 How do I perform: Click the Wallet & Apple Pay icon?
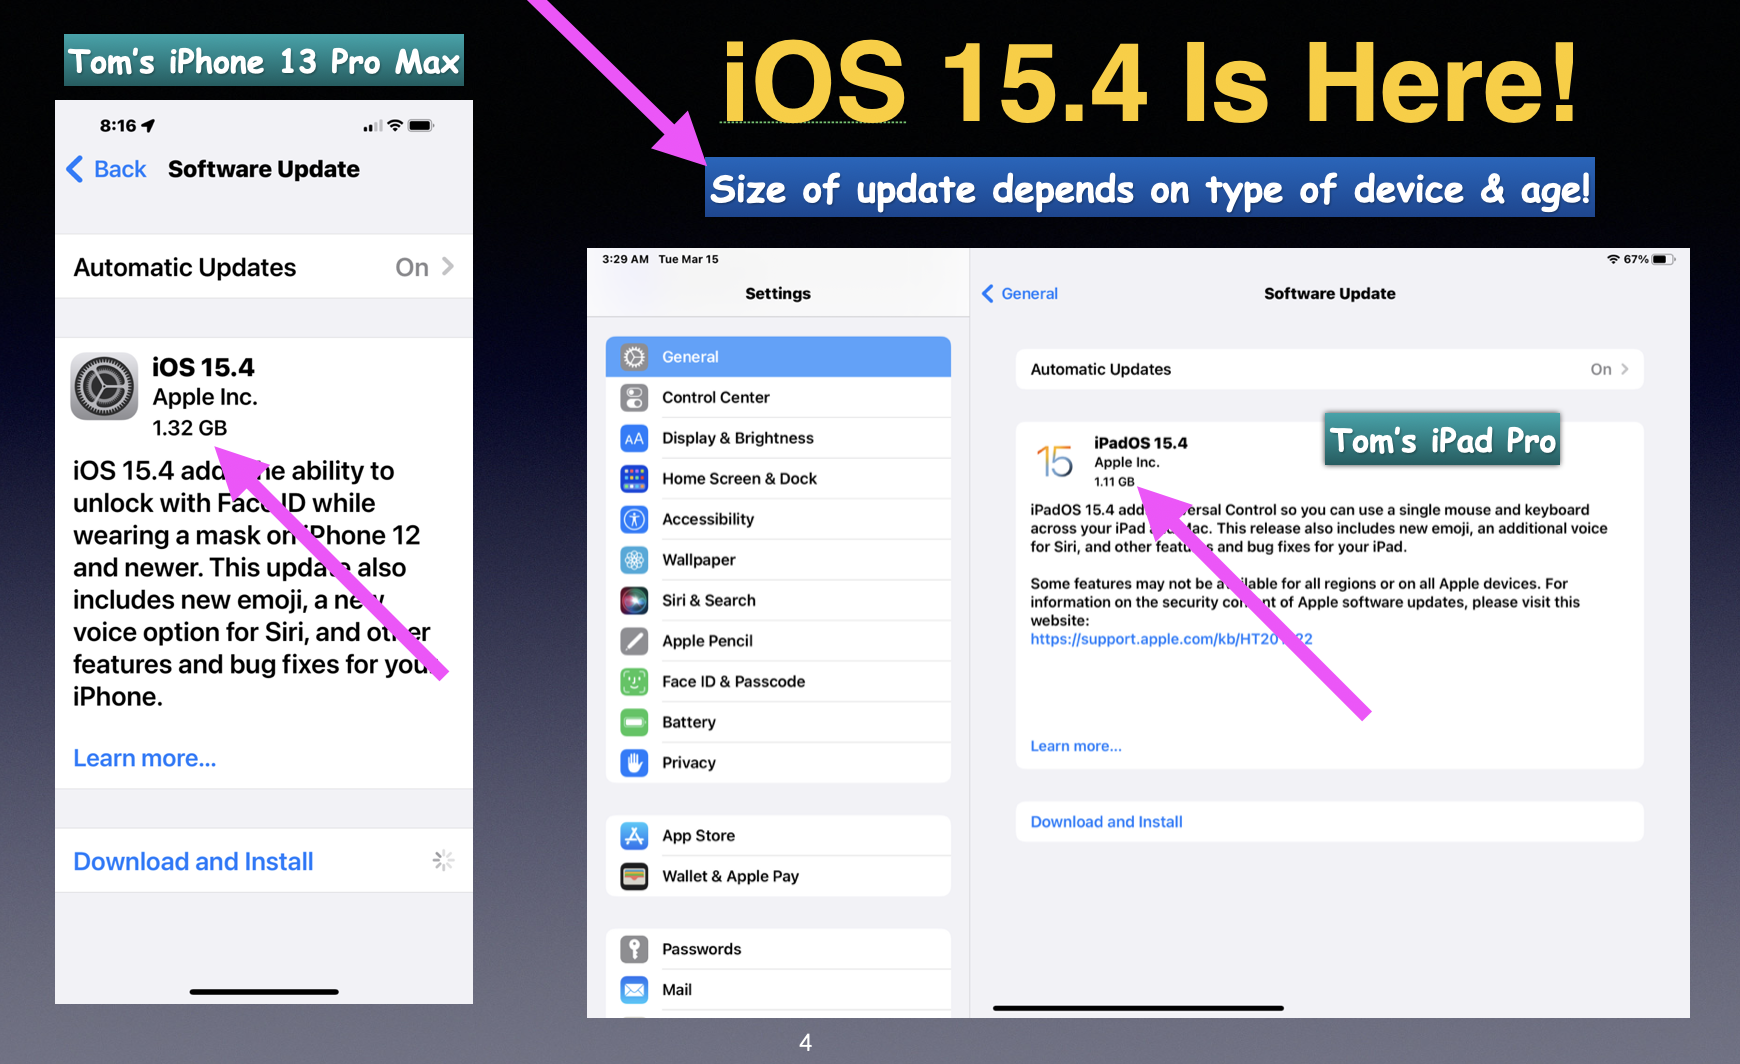point(634,876)
